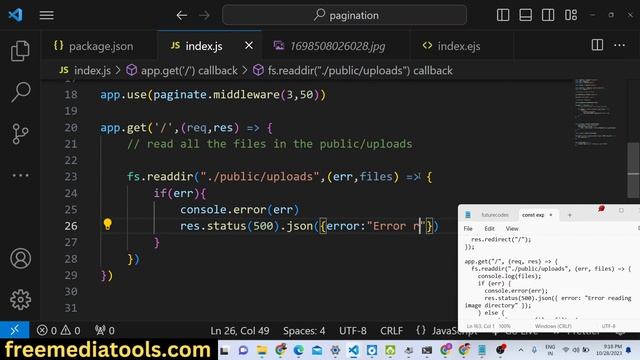Open Microsoft Edge from the taskbar
This screenshot has height=360, width=640.
pyautogui.click(x=299, y=350)
